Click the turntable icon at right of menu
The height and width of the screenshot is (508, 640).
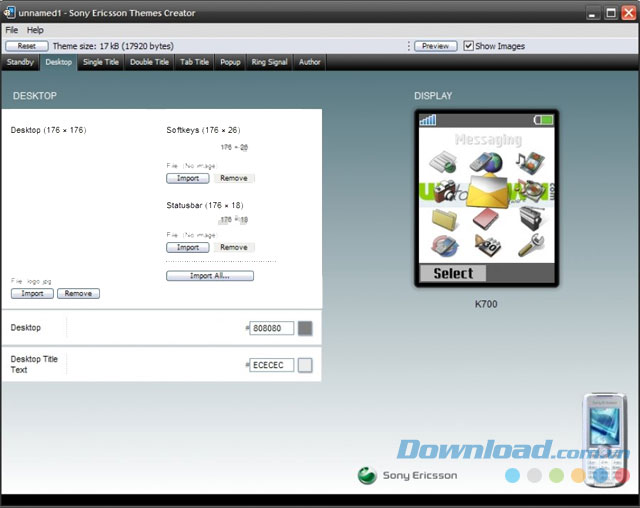[x=532, y=190]
